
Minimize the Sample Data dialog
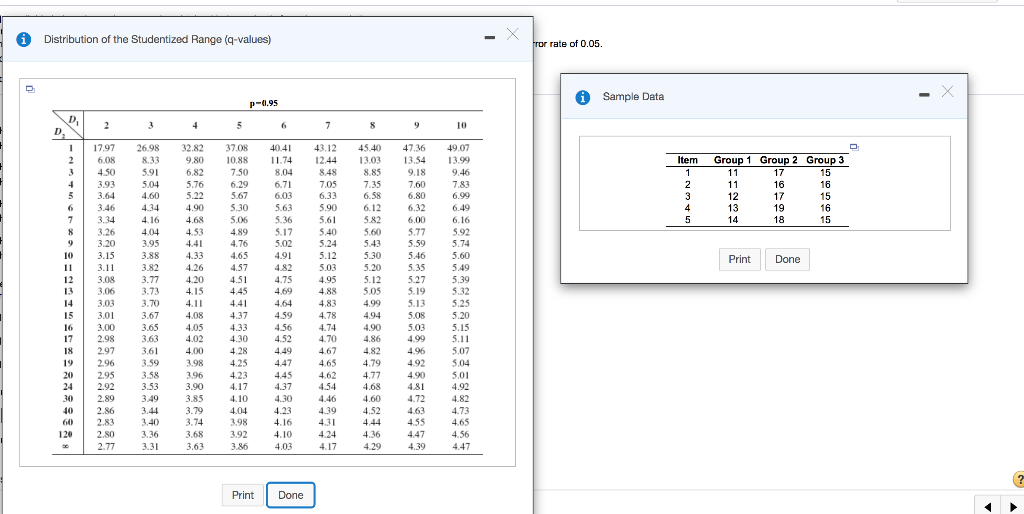tap(923, 97)
